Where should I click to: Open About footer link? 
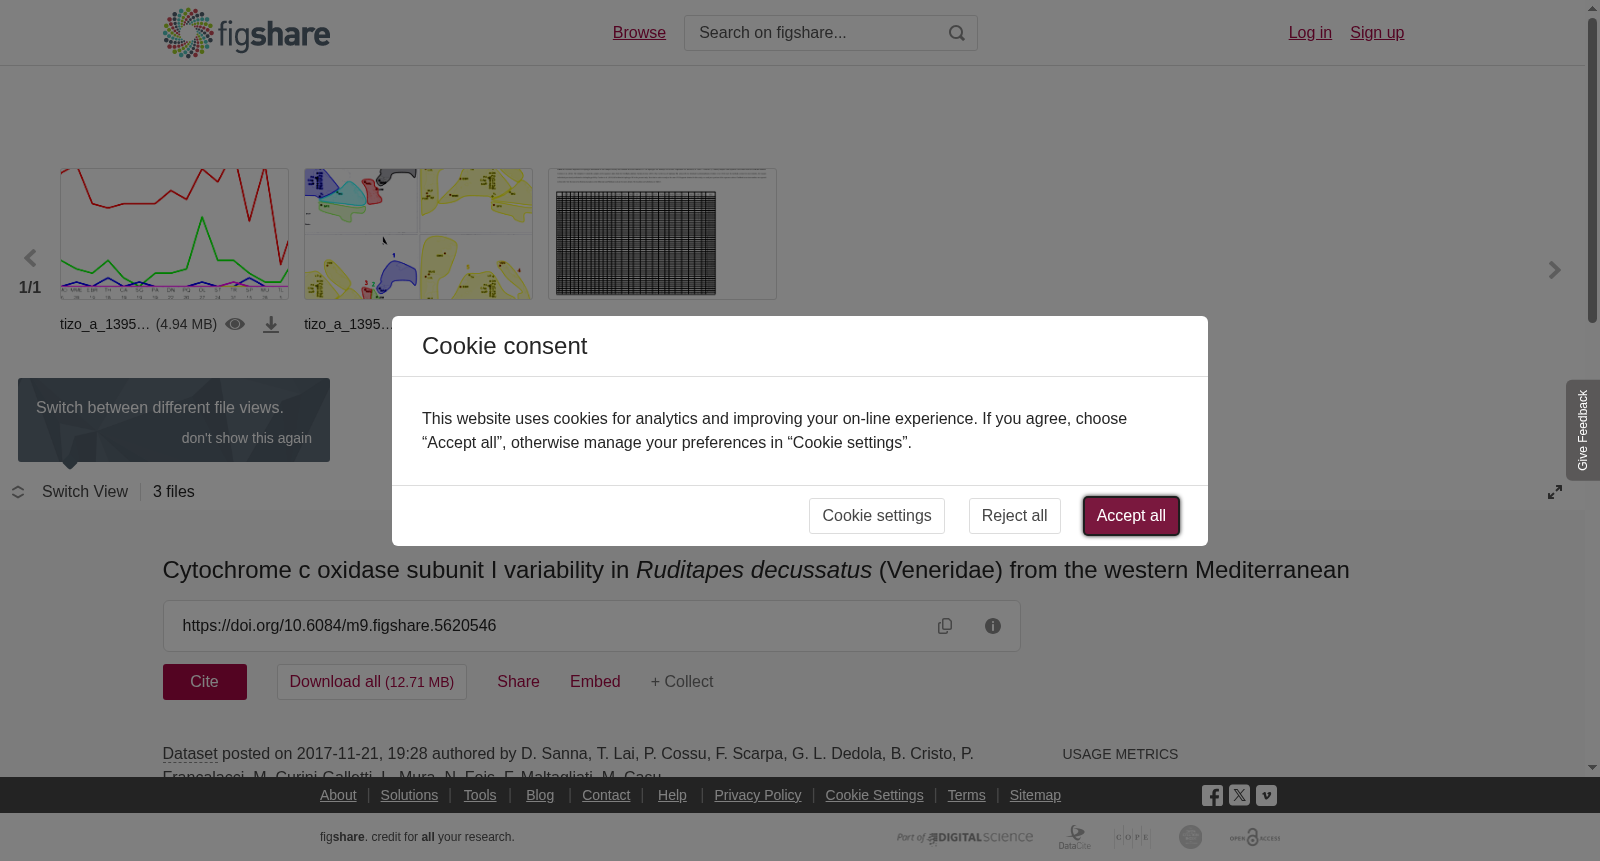click(338, 795)
